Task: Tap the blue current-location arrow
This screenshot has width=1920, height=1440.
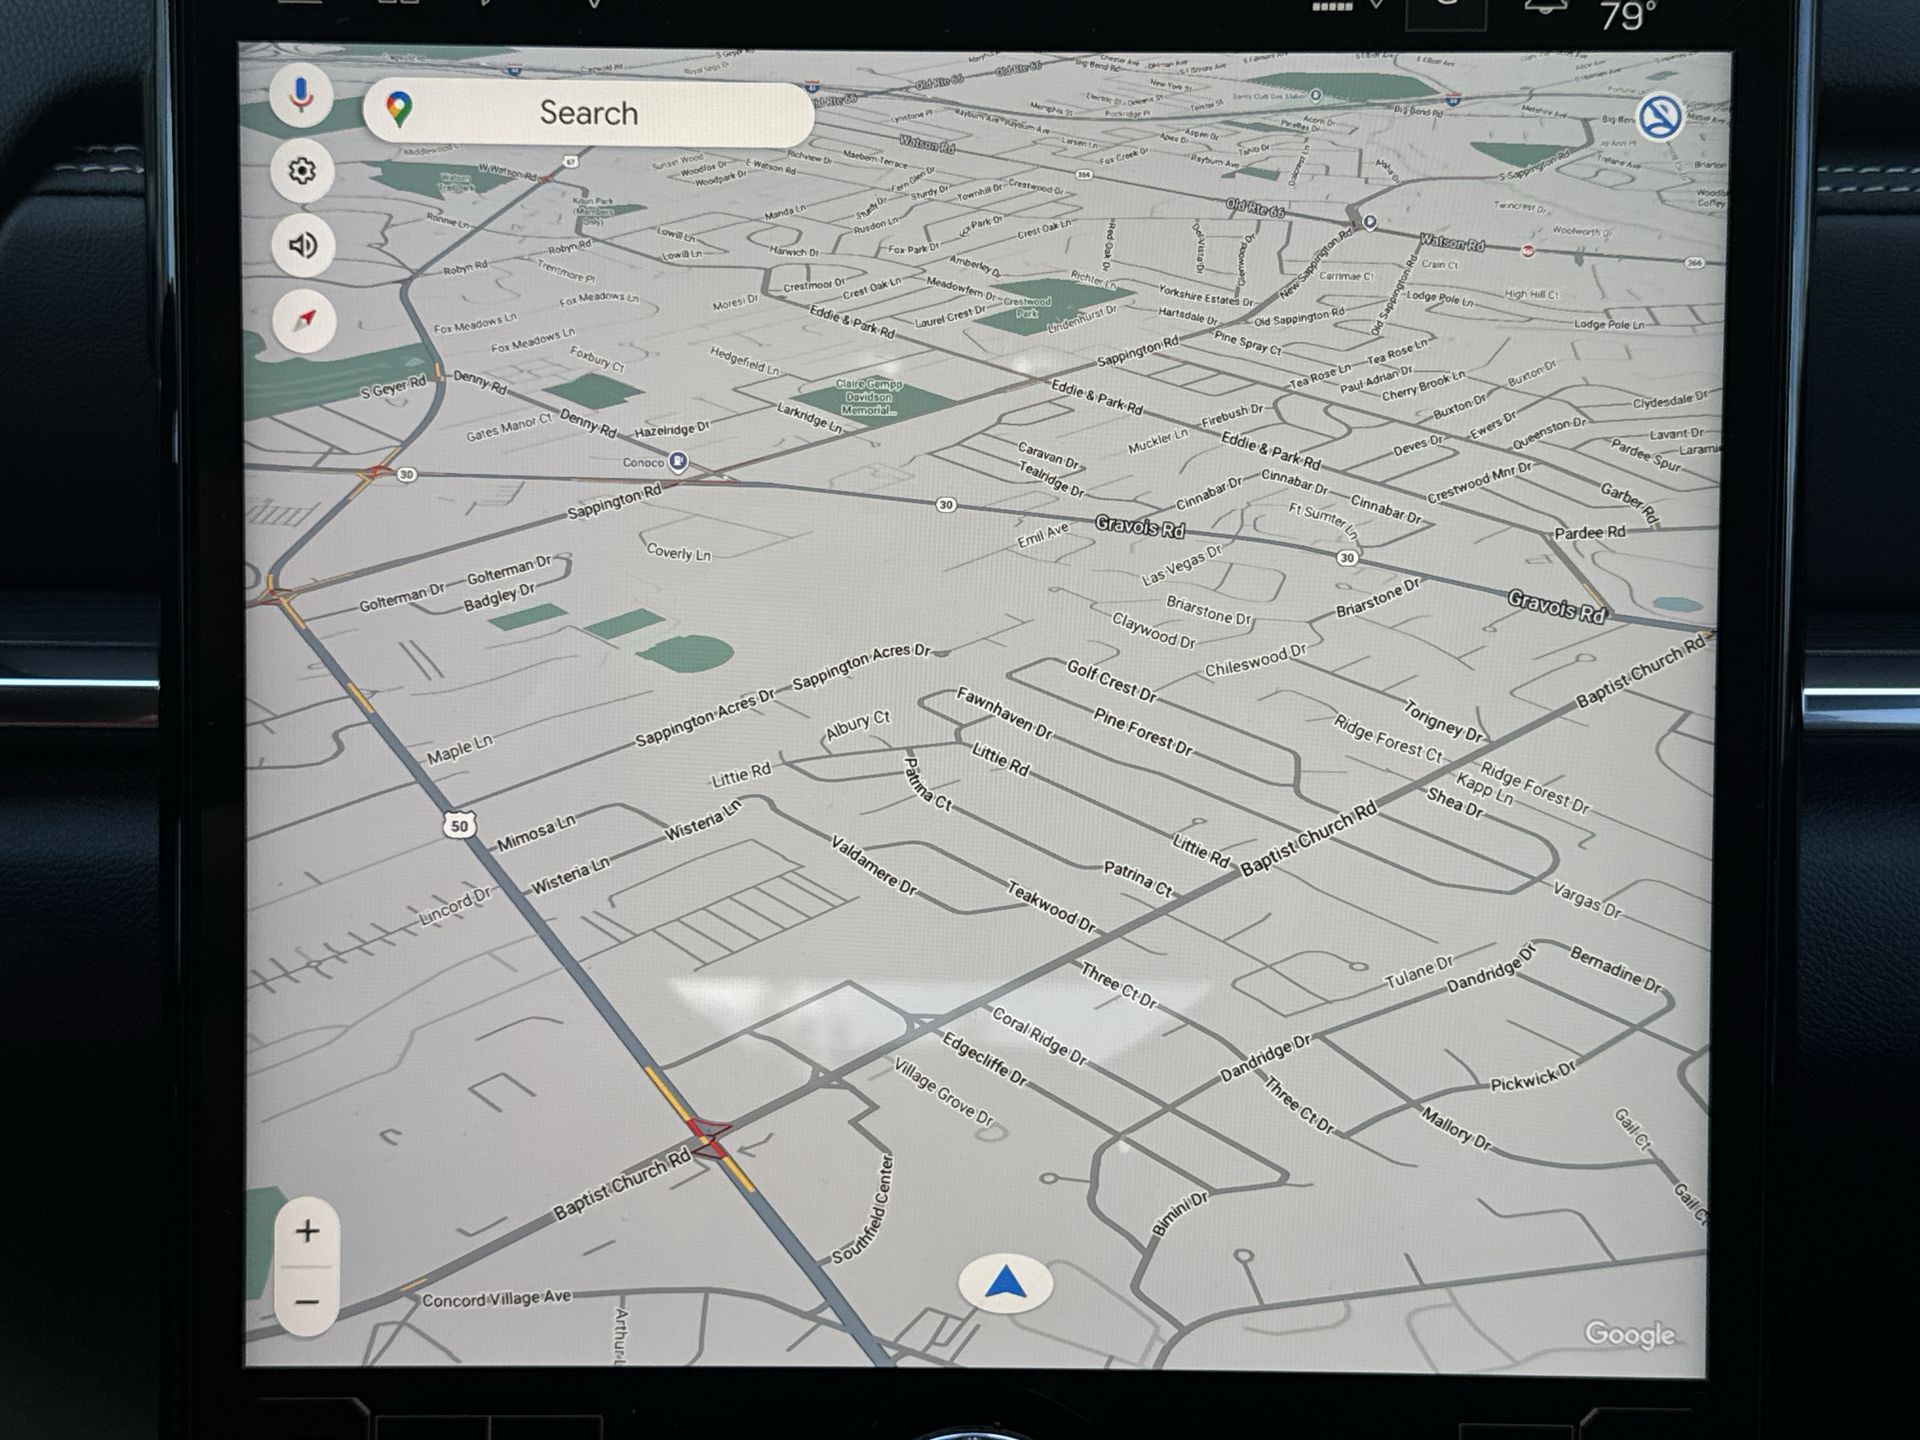Action: click(1005, 1283)
